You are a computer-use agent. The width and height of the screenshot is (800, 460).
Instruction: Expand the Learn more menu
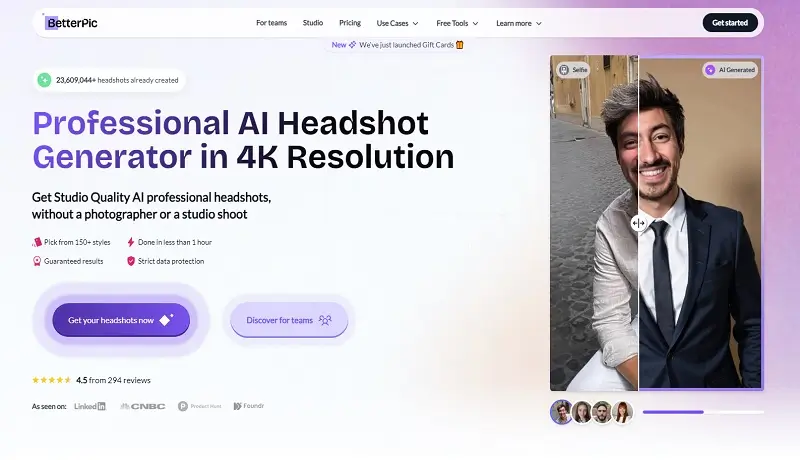[x=519, y=22]
